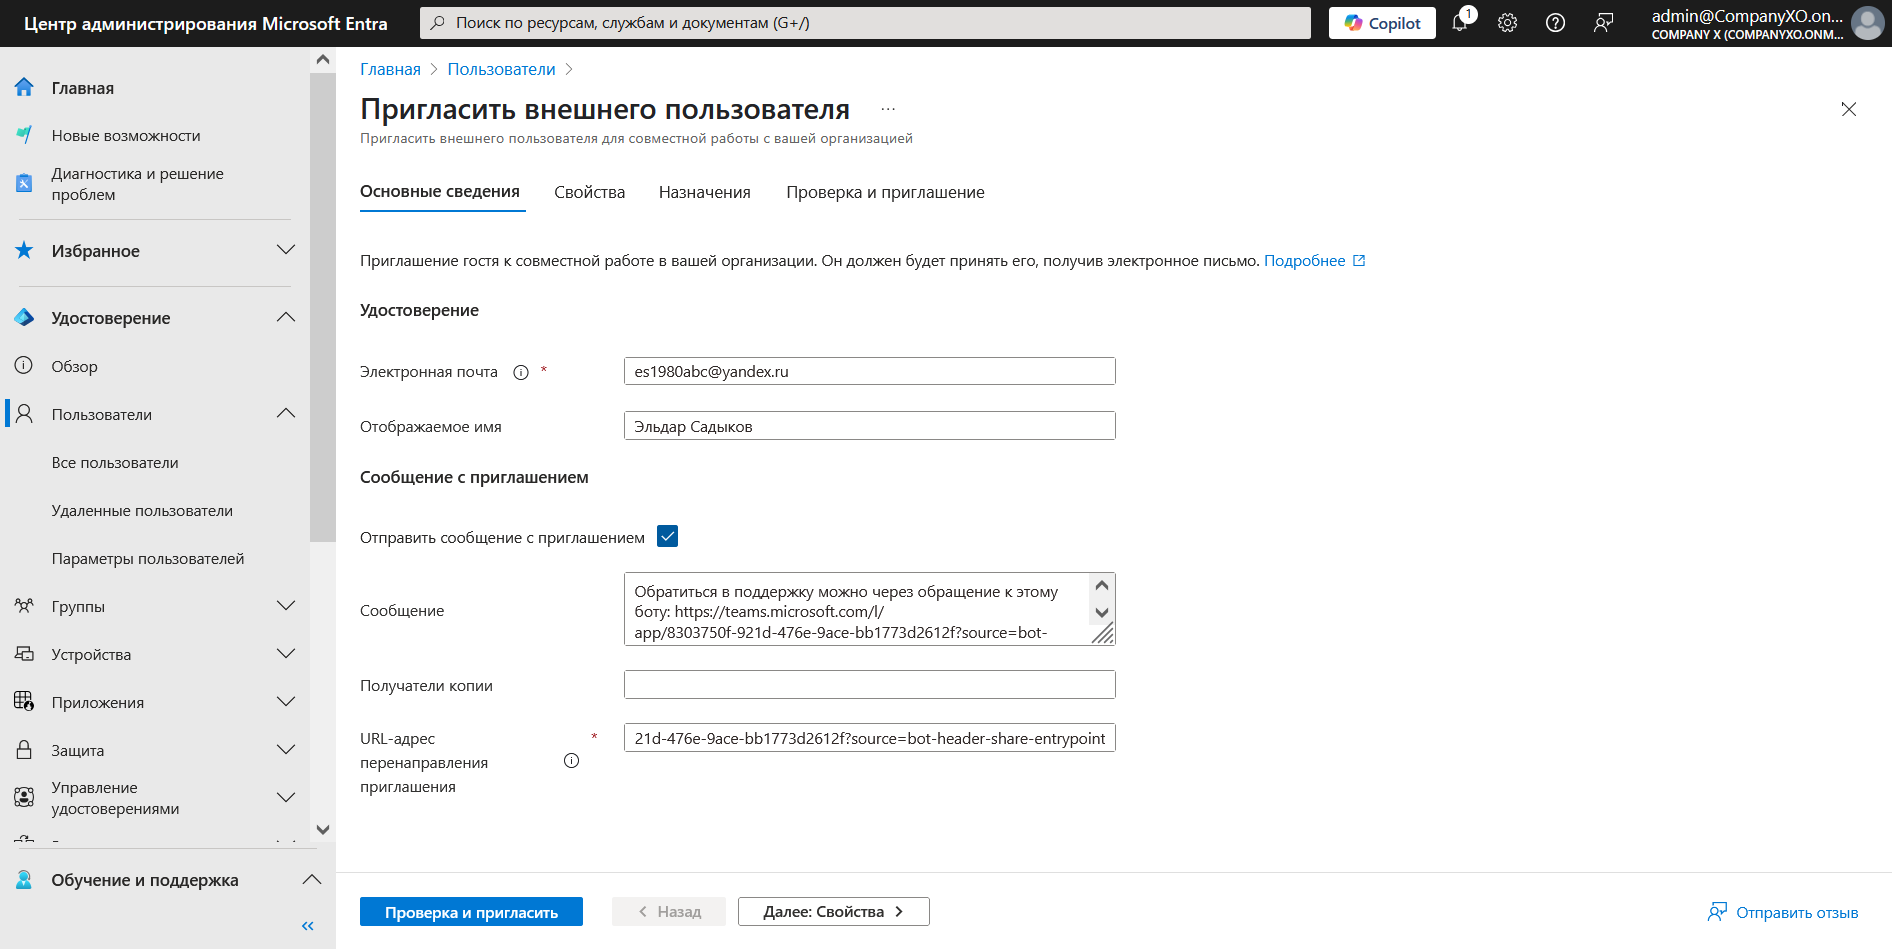Click the message box scroll down arrow

(1102, 613)
